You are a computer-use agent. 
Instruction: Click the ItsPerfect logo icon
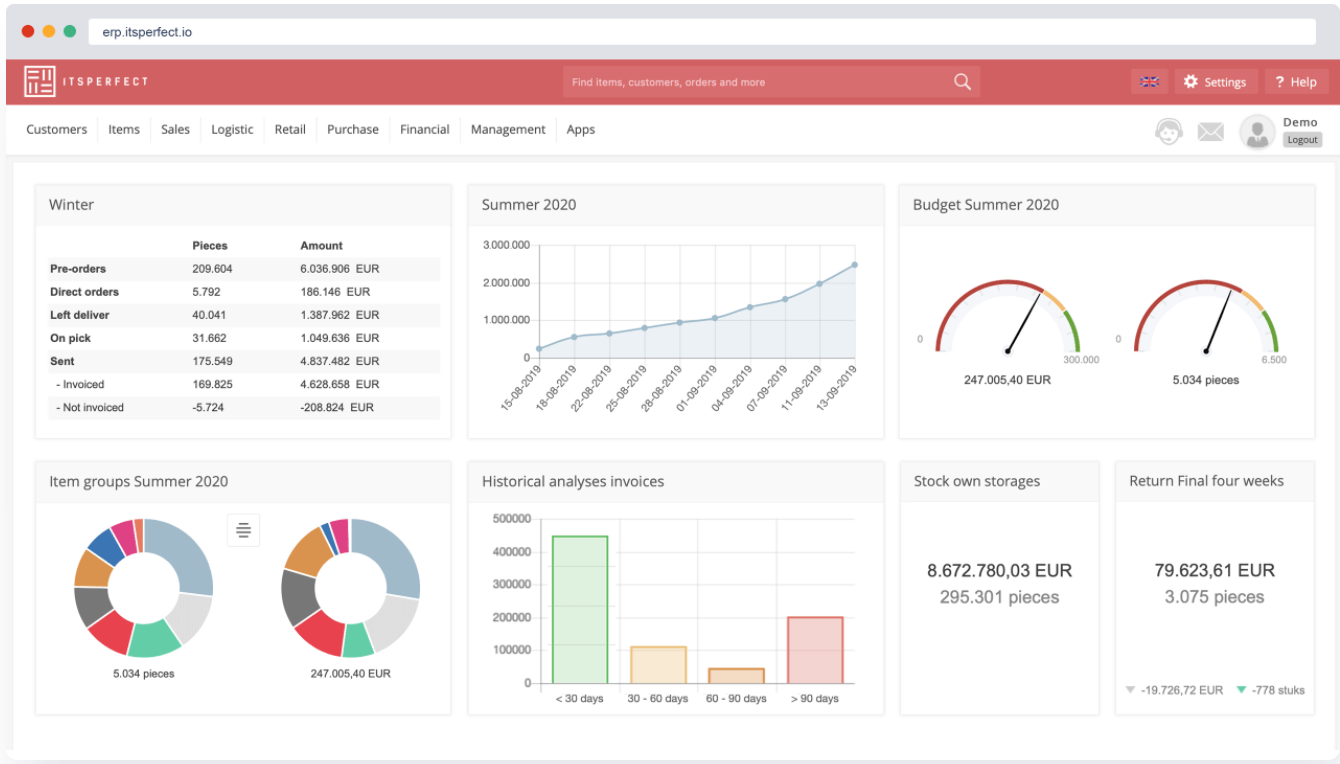(x=40, y=81)
